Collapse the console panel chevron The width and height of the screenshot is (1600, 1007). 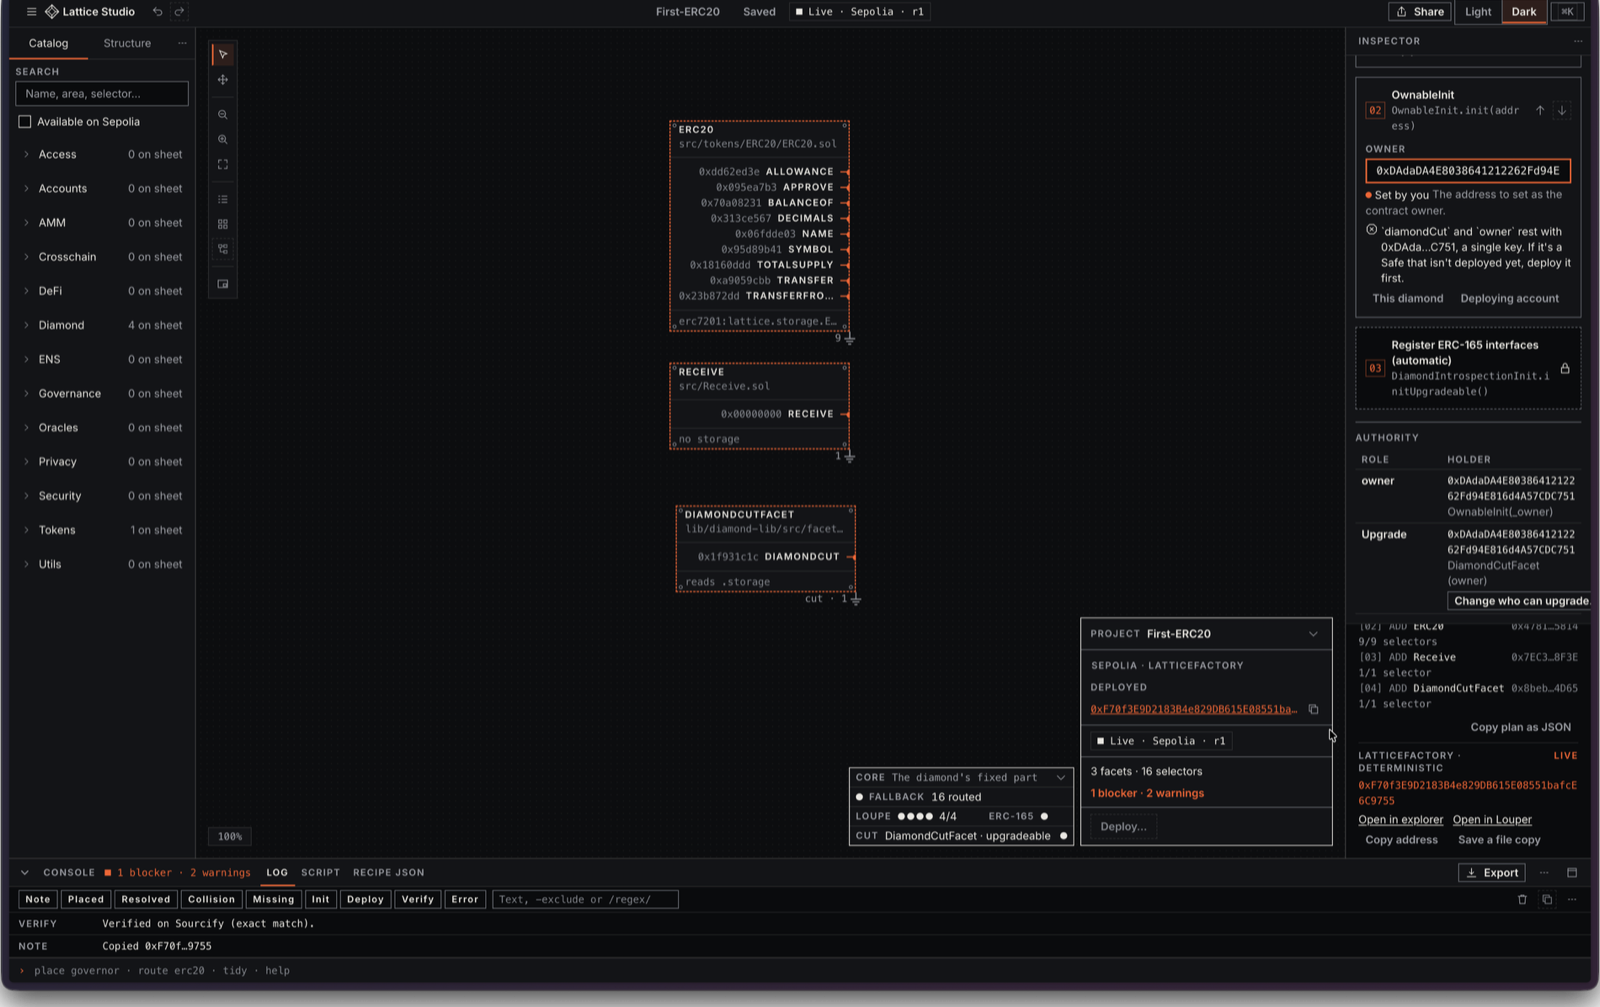tap(25, 873)
